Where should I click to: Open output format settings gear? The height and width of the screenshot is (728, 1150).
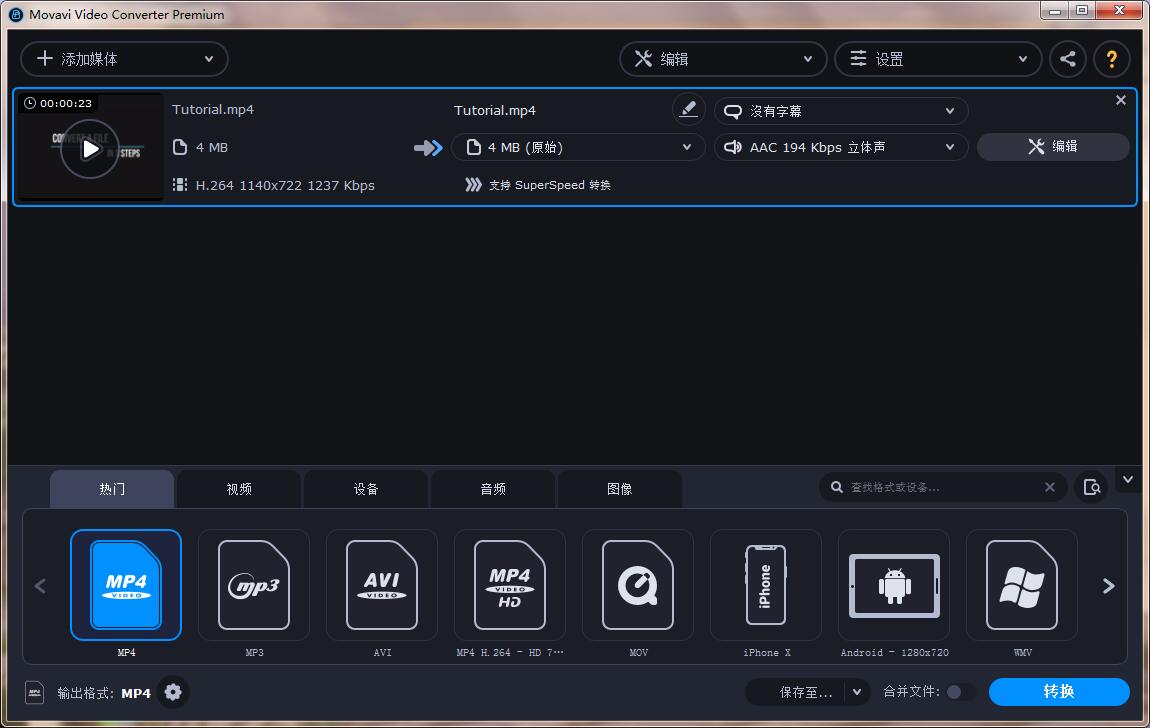coord(173,692)
